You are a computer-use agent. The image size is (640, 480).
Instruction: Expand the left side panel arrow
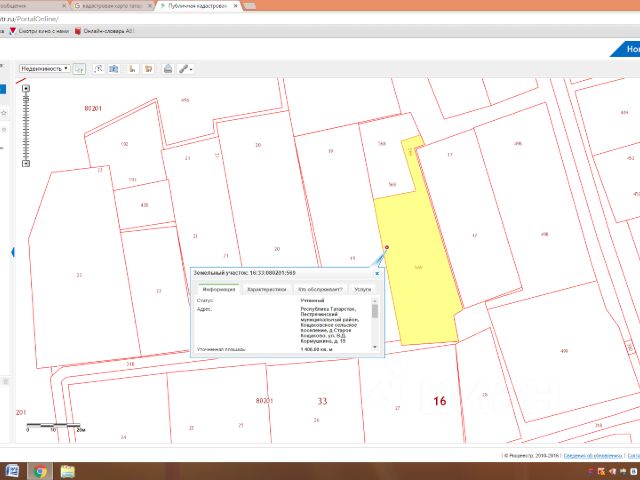point(11,253)
